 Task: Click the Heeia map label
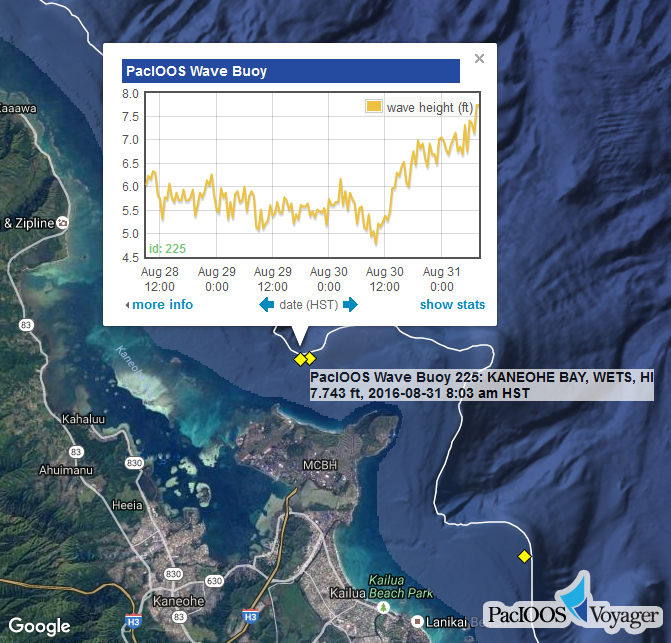tap(127, 505)
